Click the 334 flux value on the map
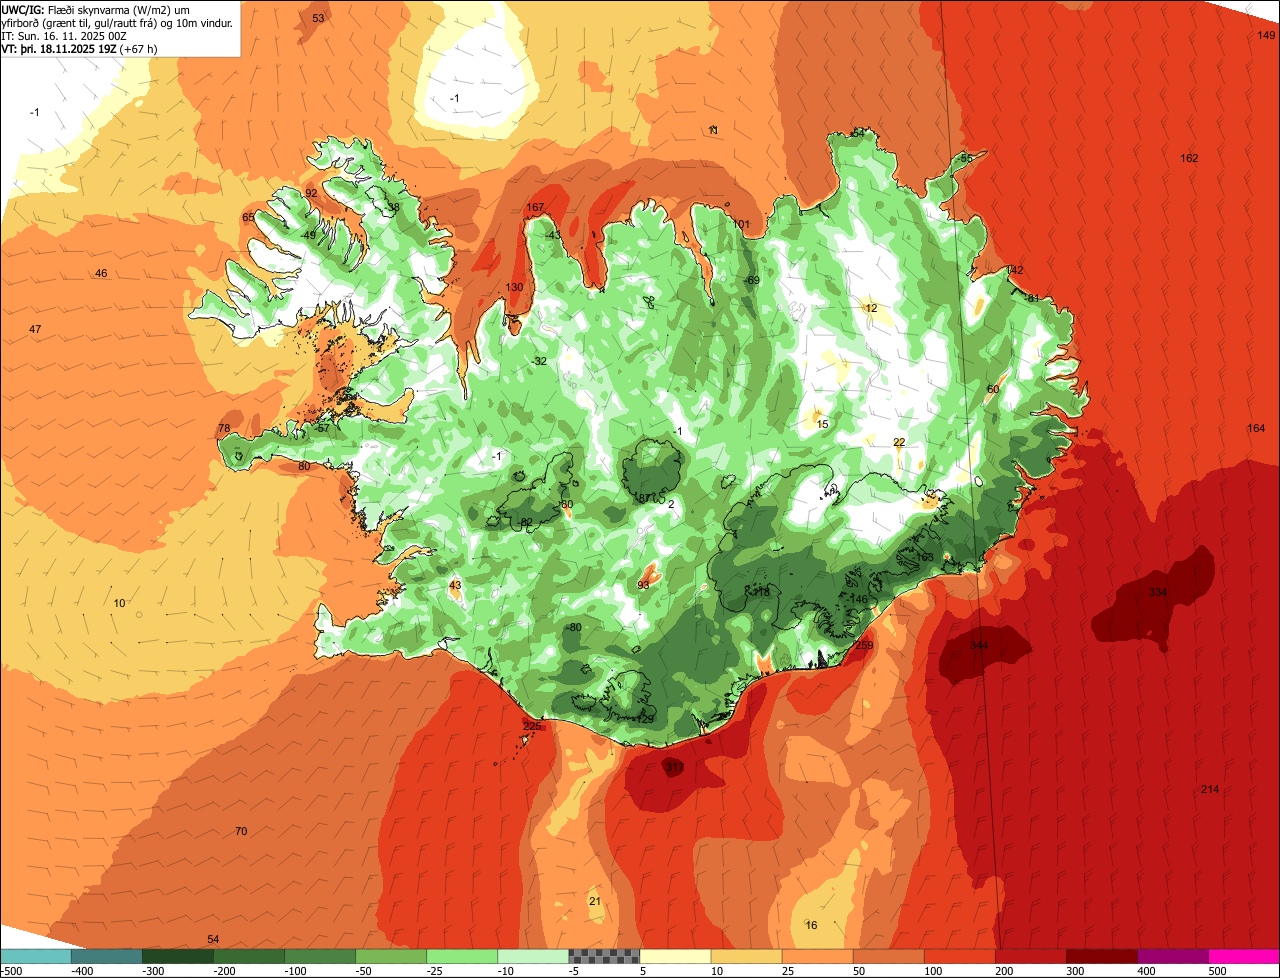Screen dimensions: 1280x978 pos(1158,593)
